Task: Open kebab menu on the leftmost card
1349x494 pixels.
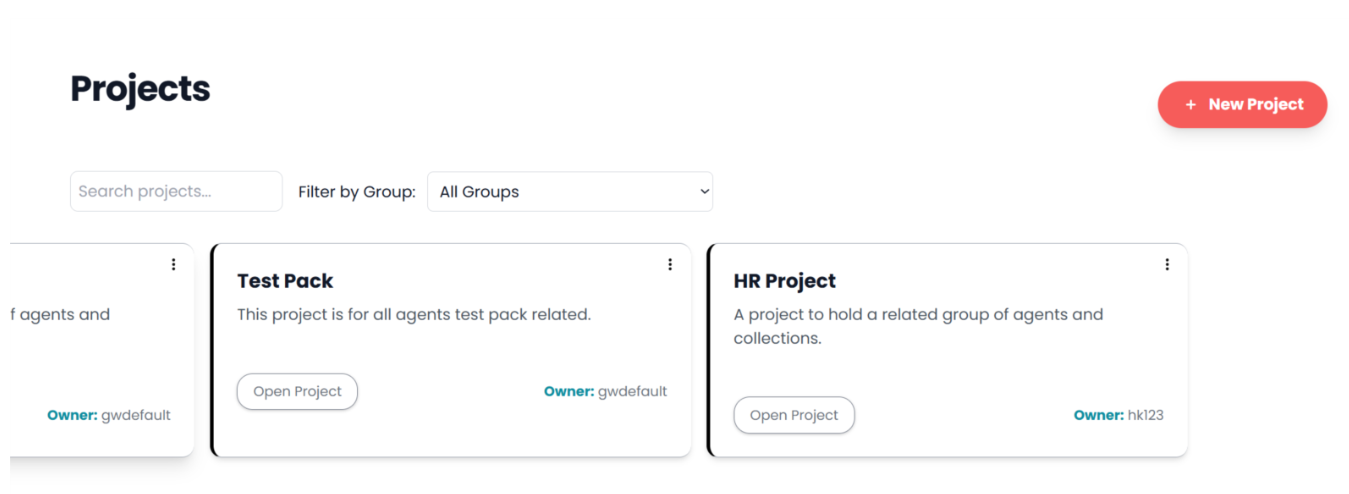Action: 173,265
